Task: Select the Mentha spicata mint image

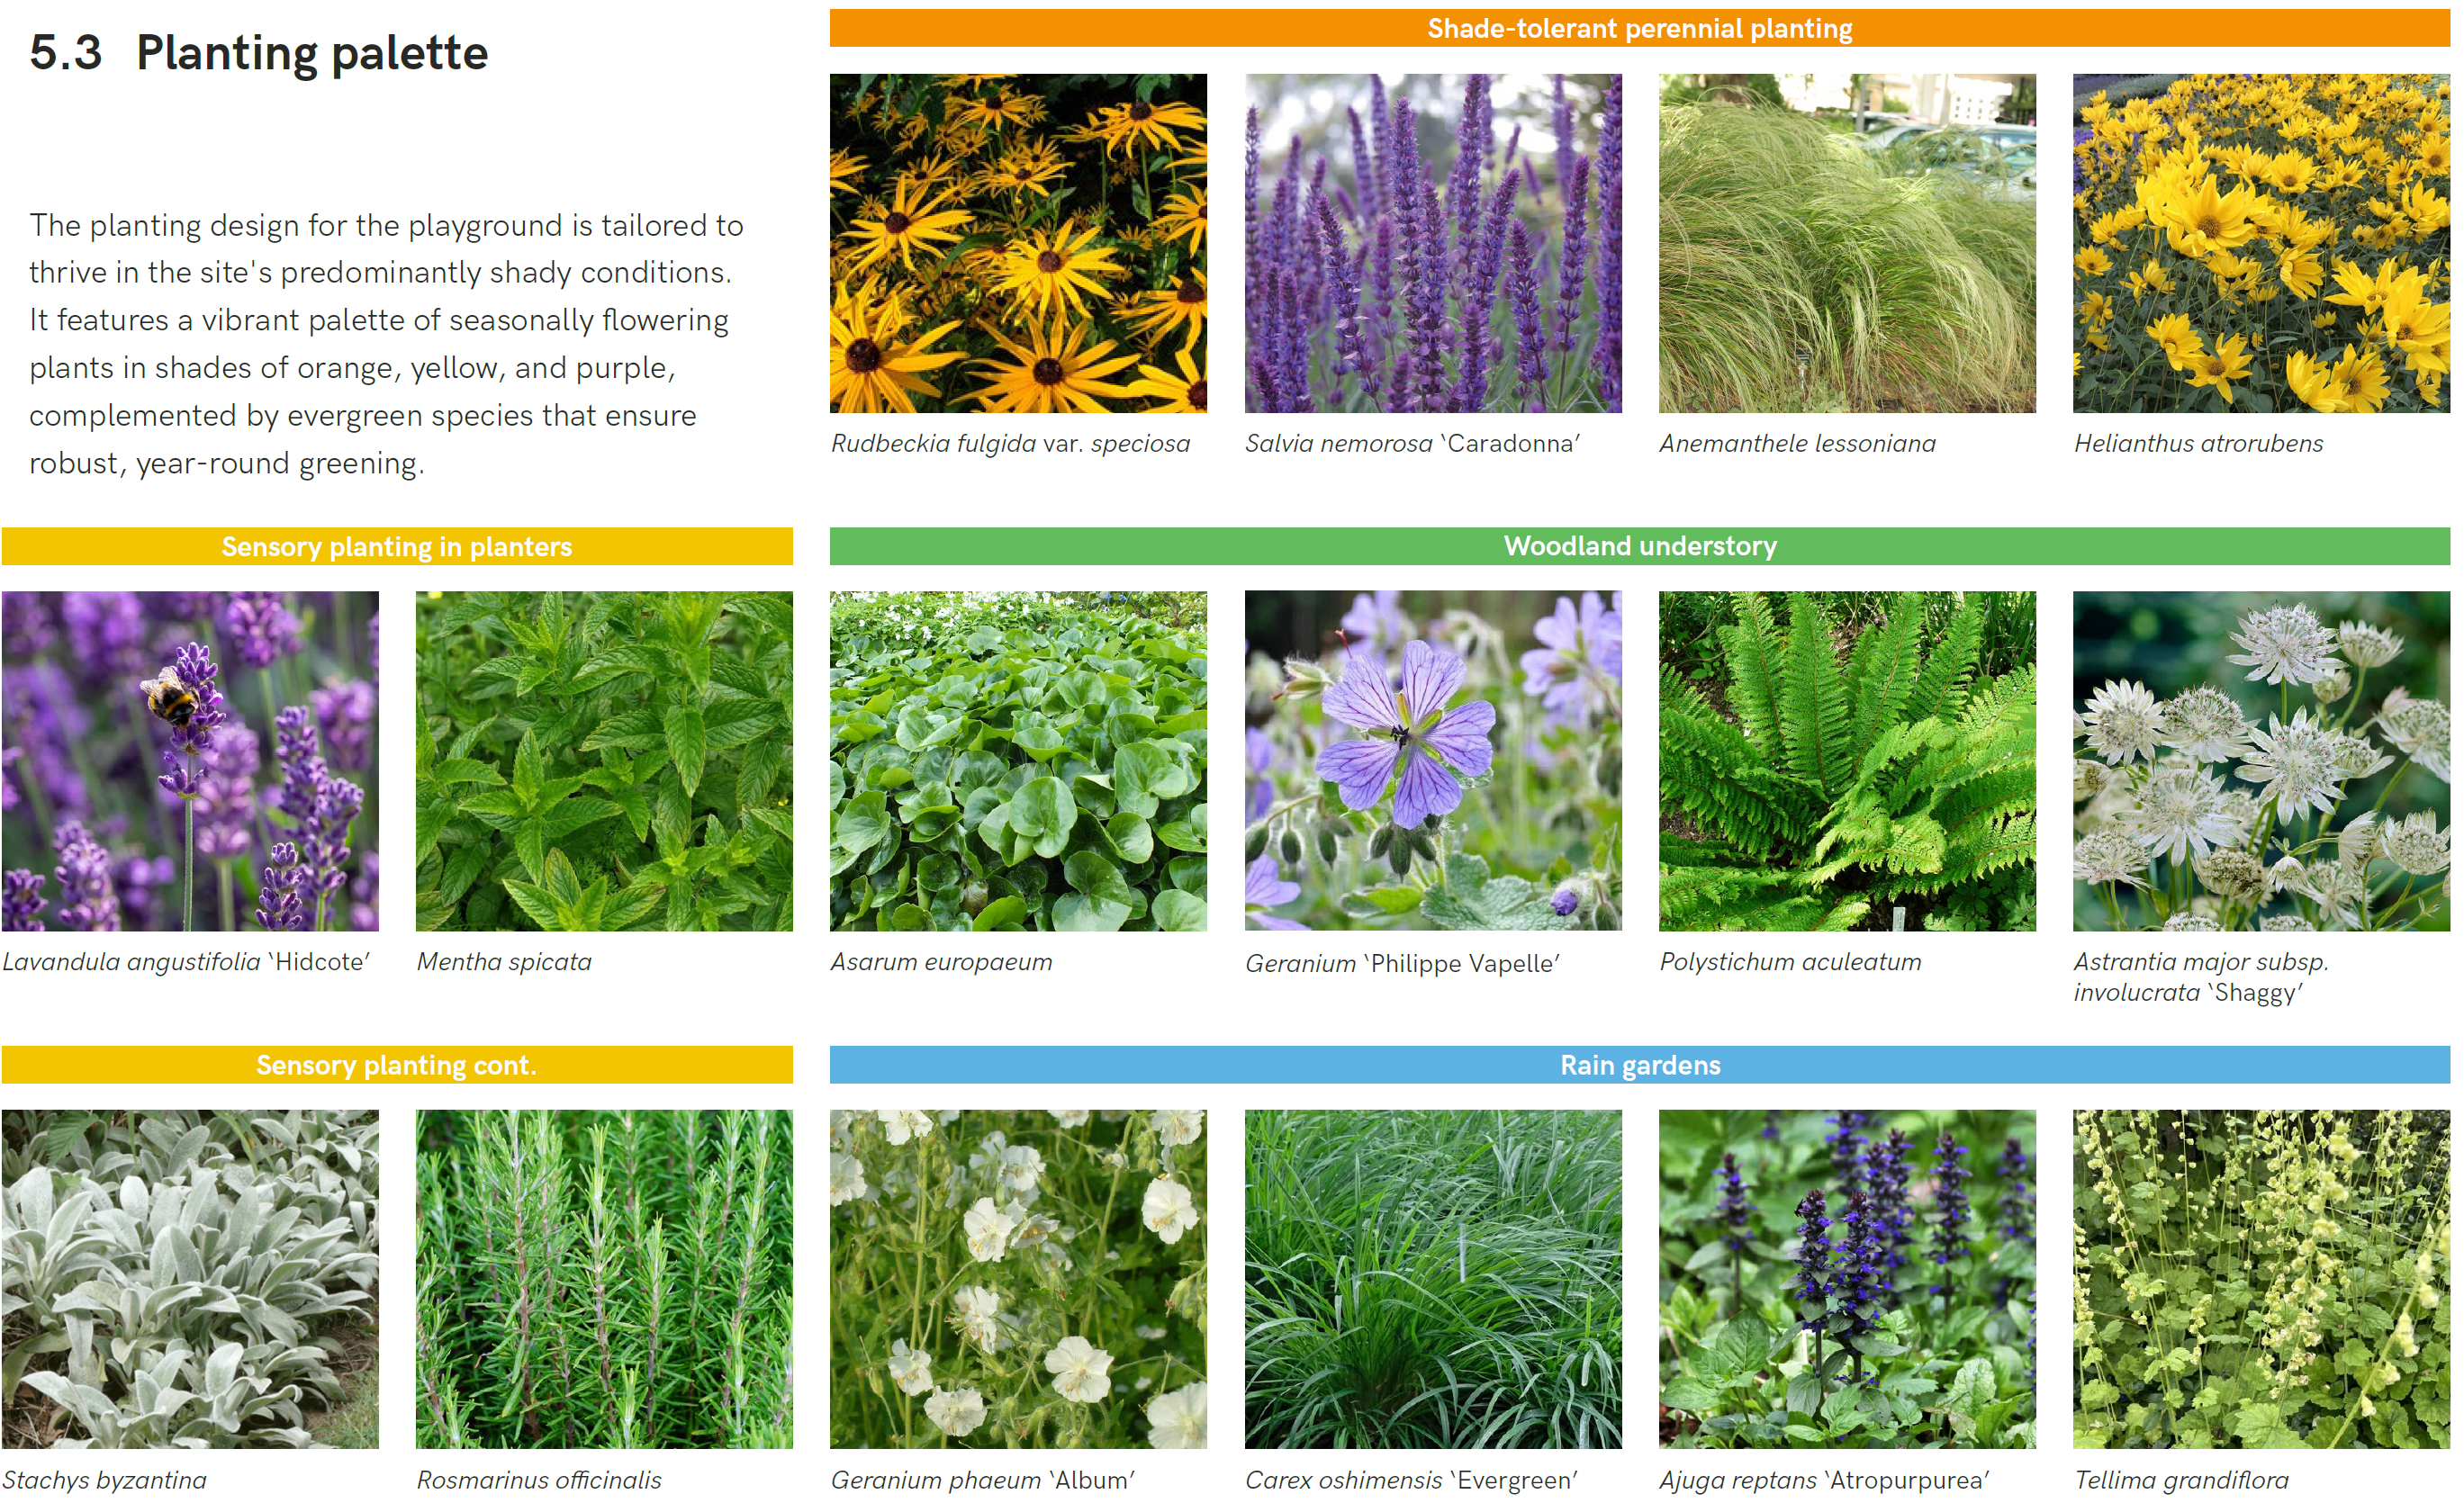Action: [x=604, y=760]
